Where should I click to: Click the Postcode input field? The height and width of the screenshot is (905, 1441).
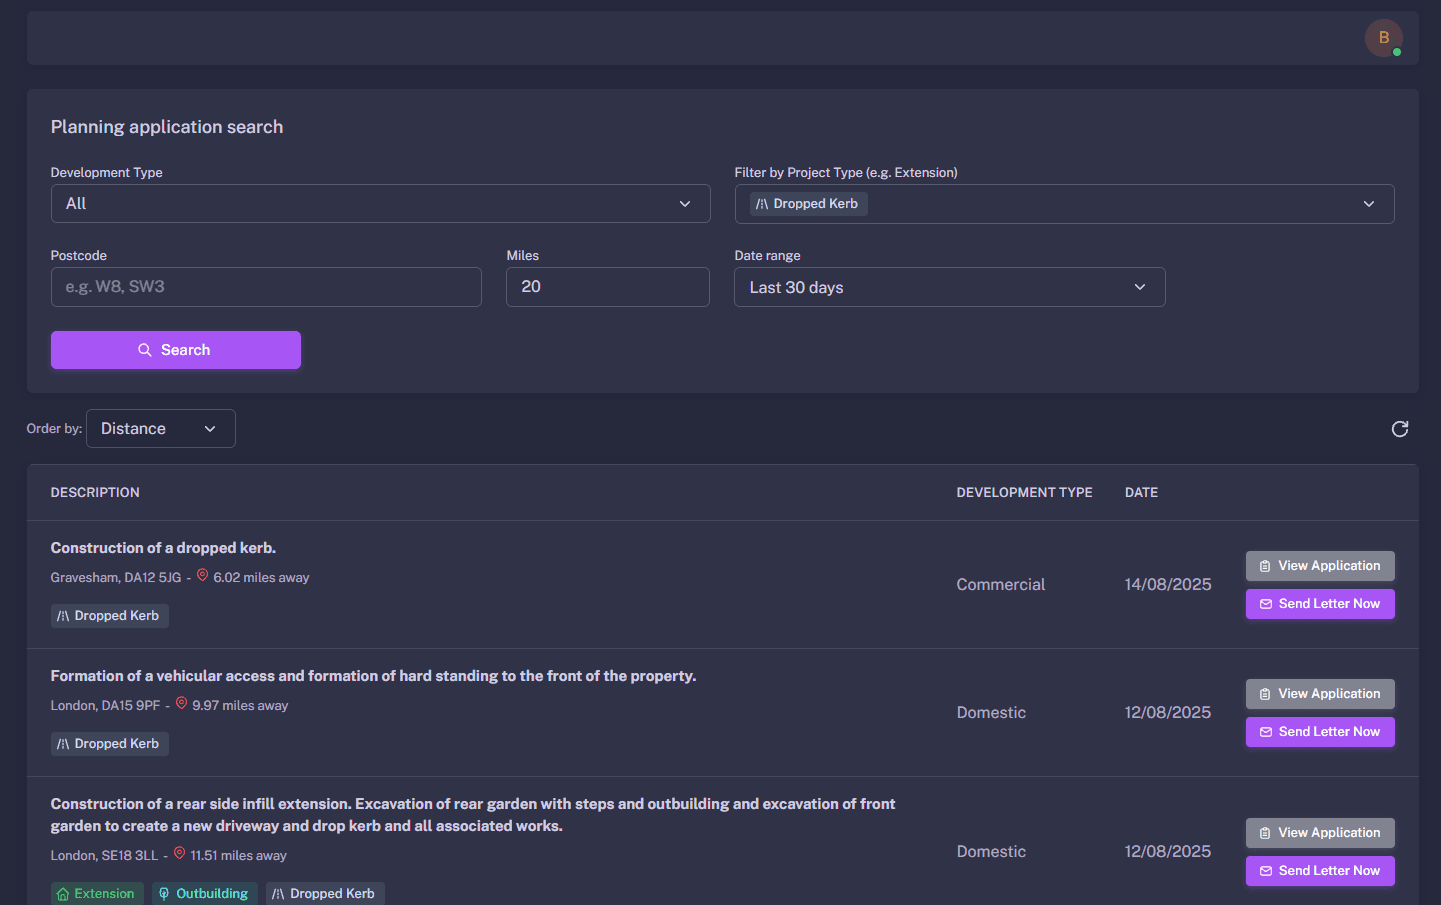click(266, 287)
